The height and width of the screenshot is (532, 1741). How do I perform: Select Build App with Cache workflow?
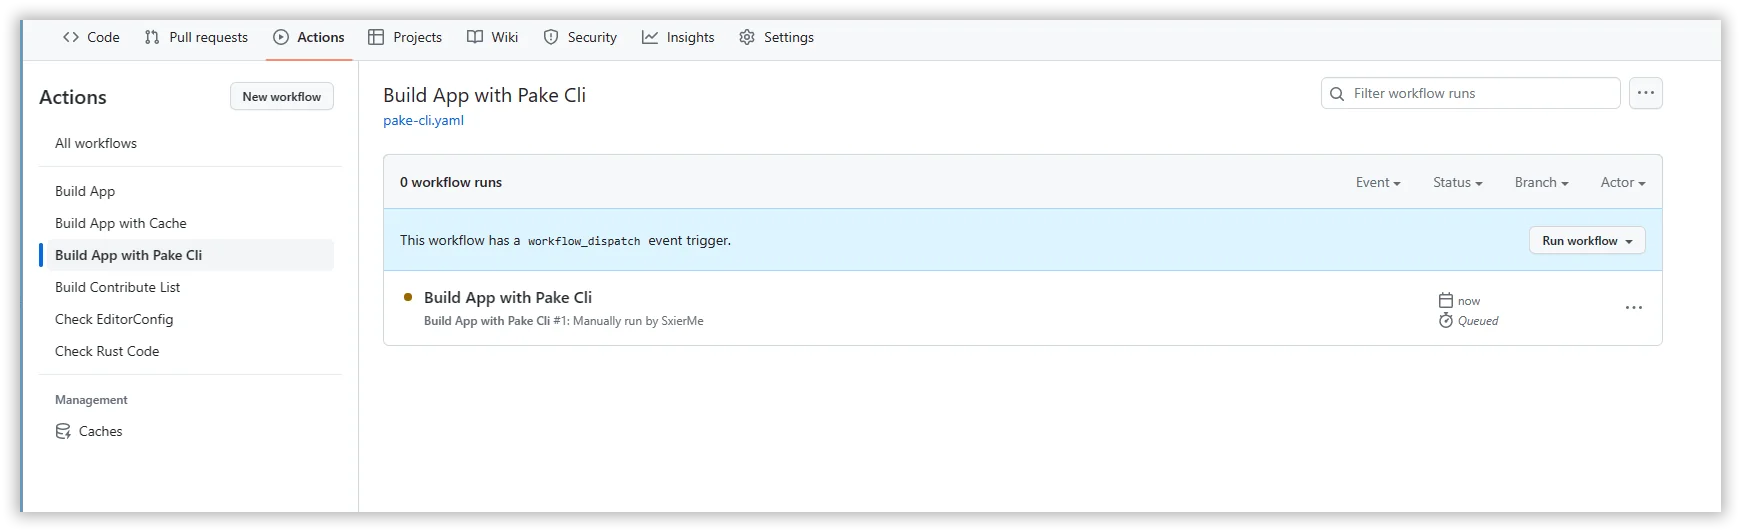[121, 223]
